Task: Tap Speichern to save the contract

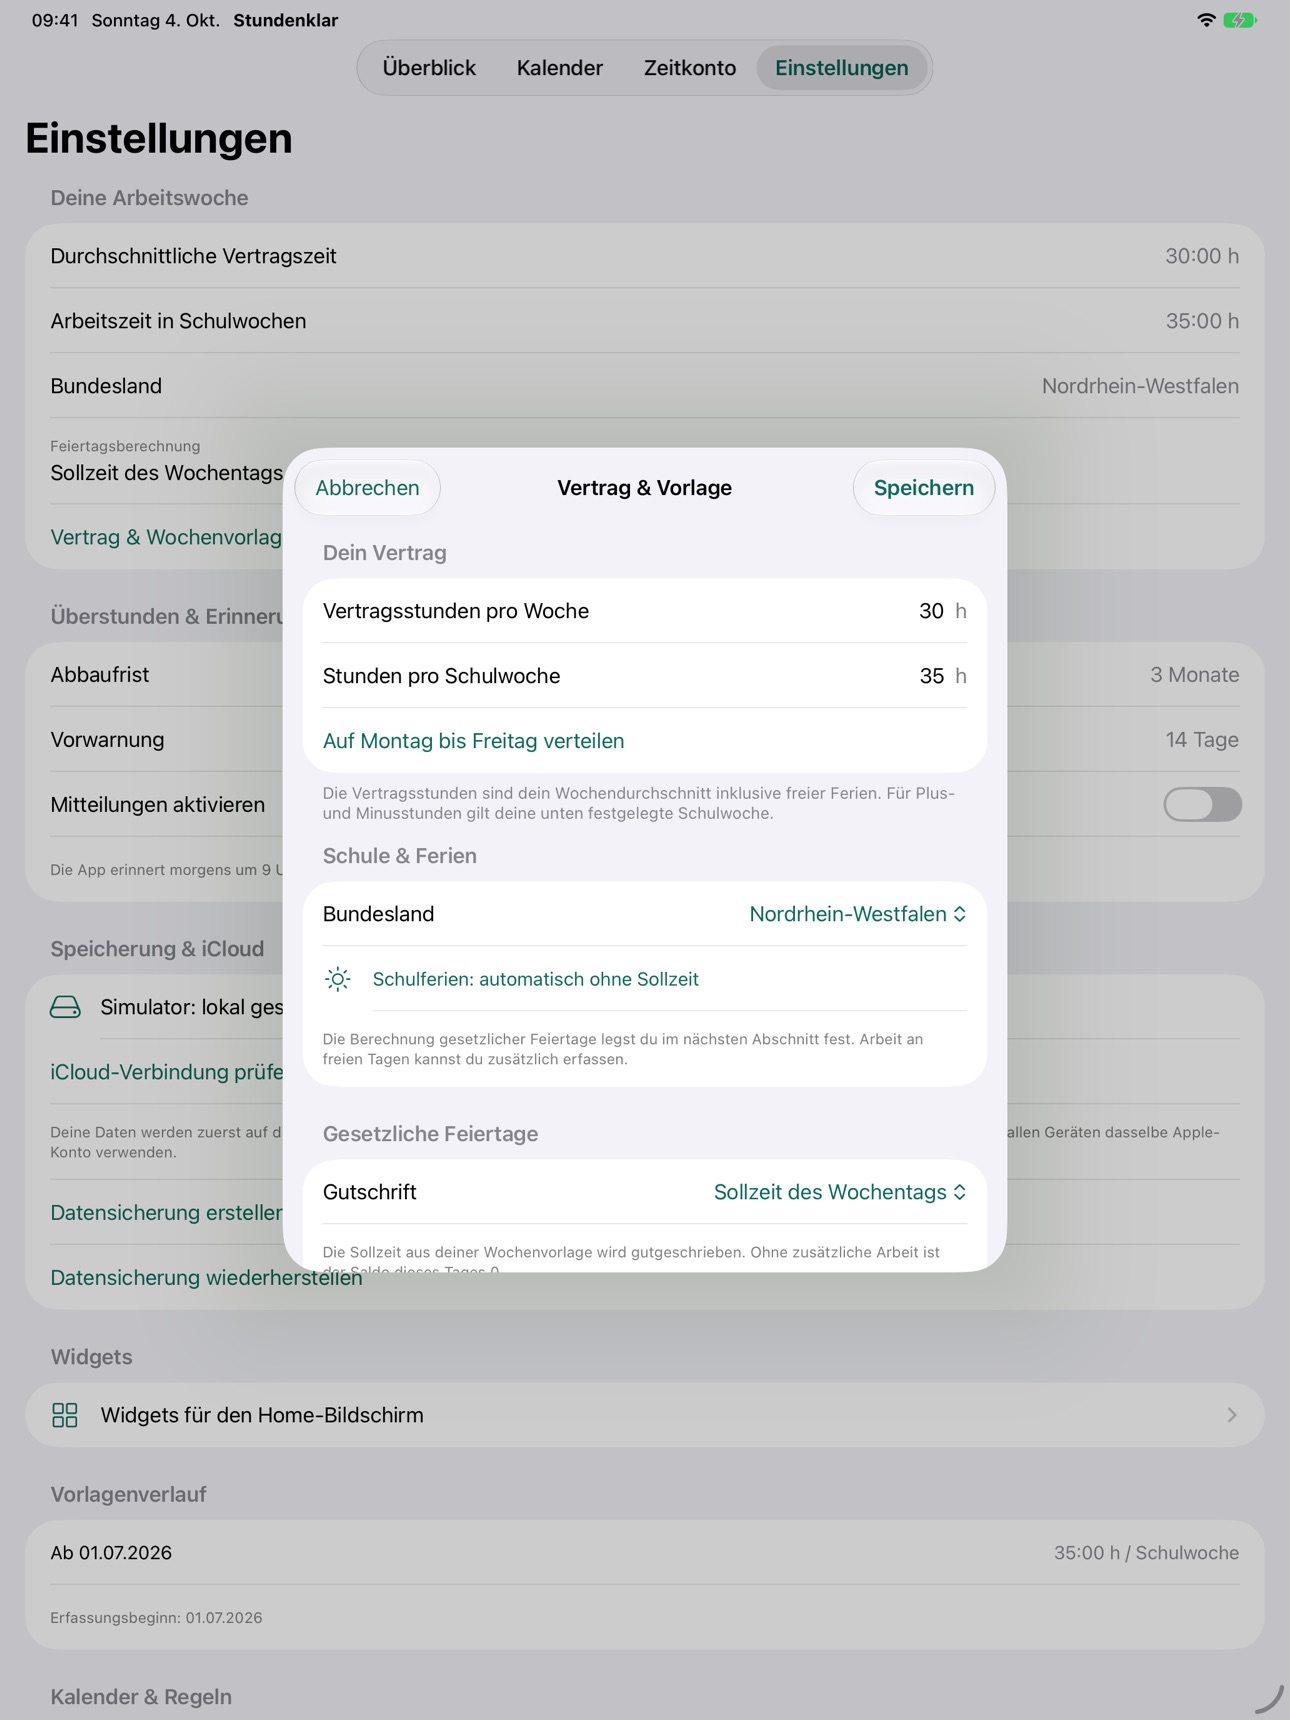Action: [924, 488]
